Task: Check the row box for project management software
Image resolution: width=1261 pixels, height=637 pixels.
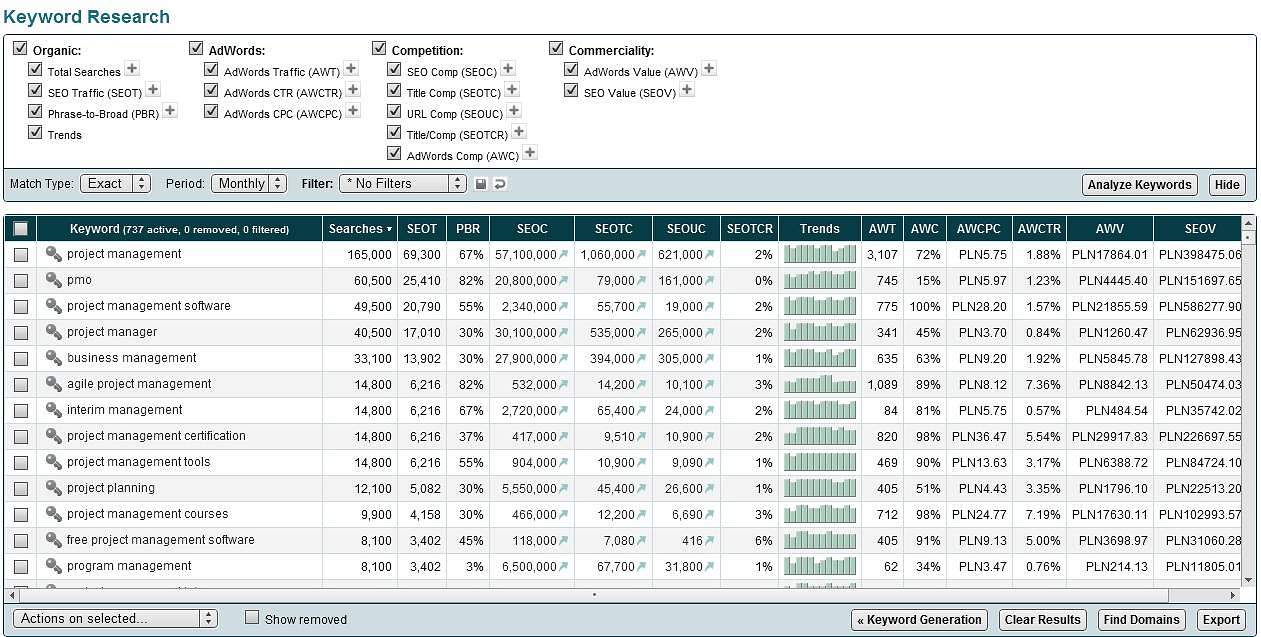Action: 21,307
